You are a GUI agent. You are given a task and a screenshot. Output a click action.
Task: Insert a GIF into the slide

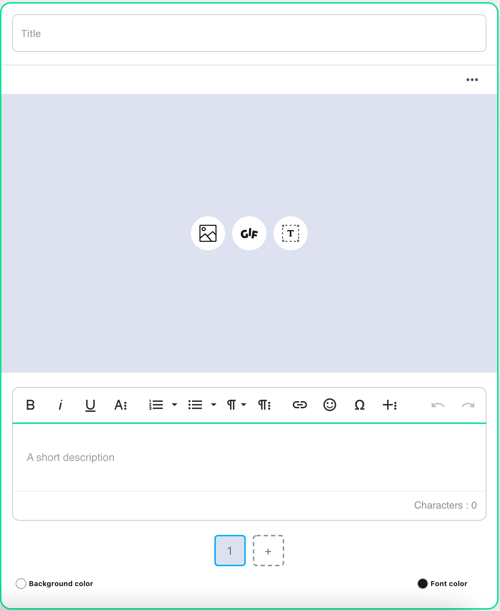[249, 233]
